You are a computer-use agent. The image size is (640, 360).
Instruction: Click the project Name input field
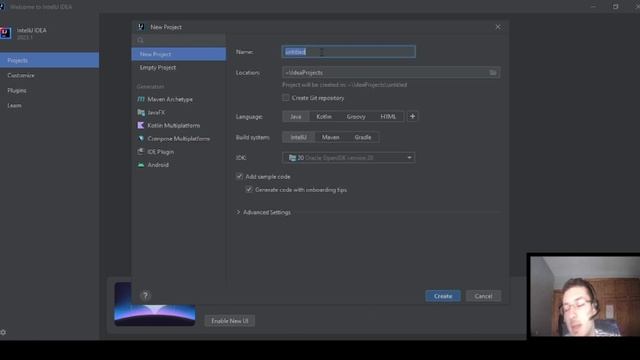coord(349,51)
